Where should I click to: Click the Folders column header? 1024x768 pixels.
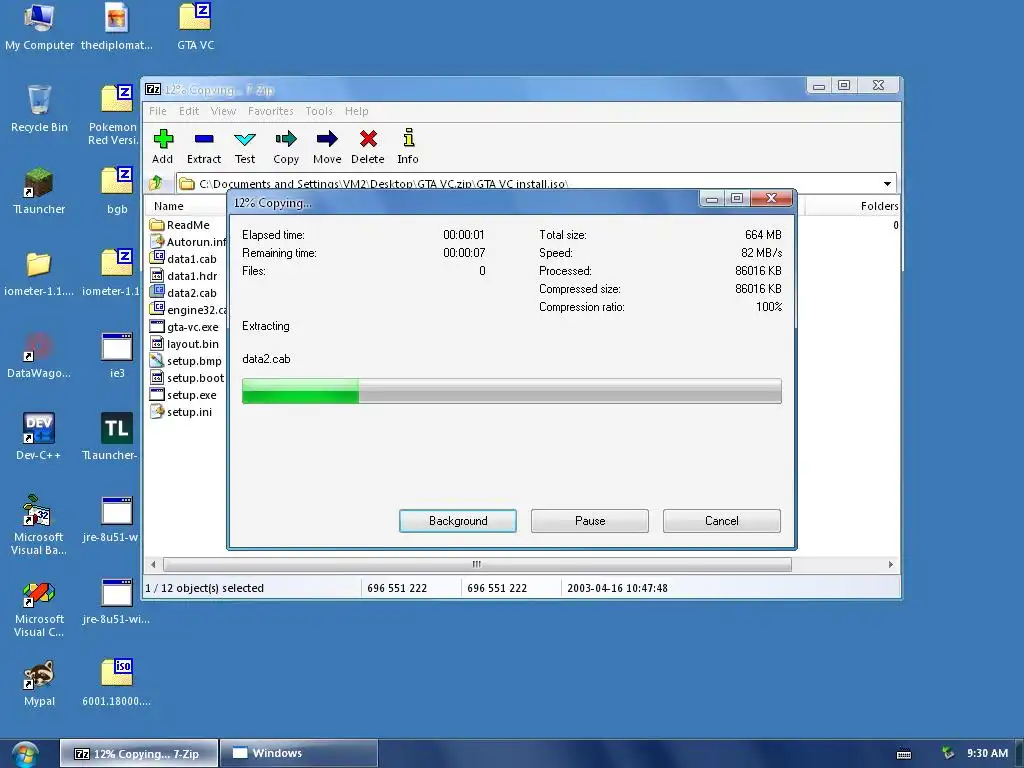852,206
